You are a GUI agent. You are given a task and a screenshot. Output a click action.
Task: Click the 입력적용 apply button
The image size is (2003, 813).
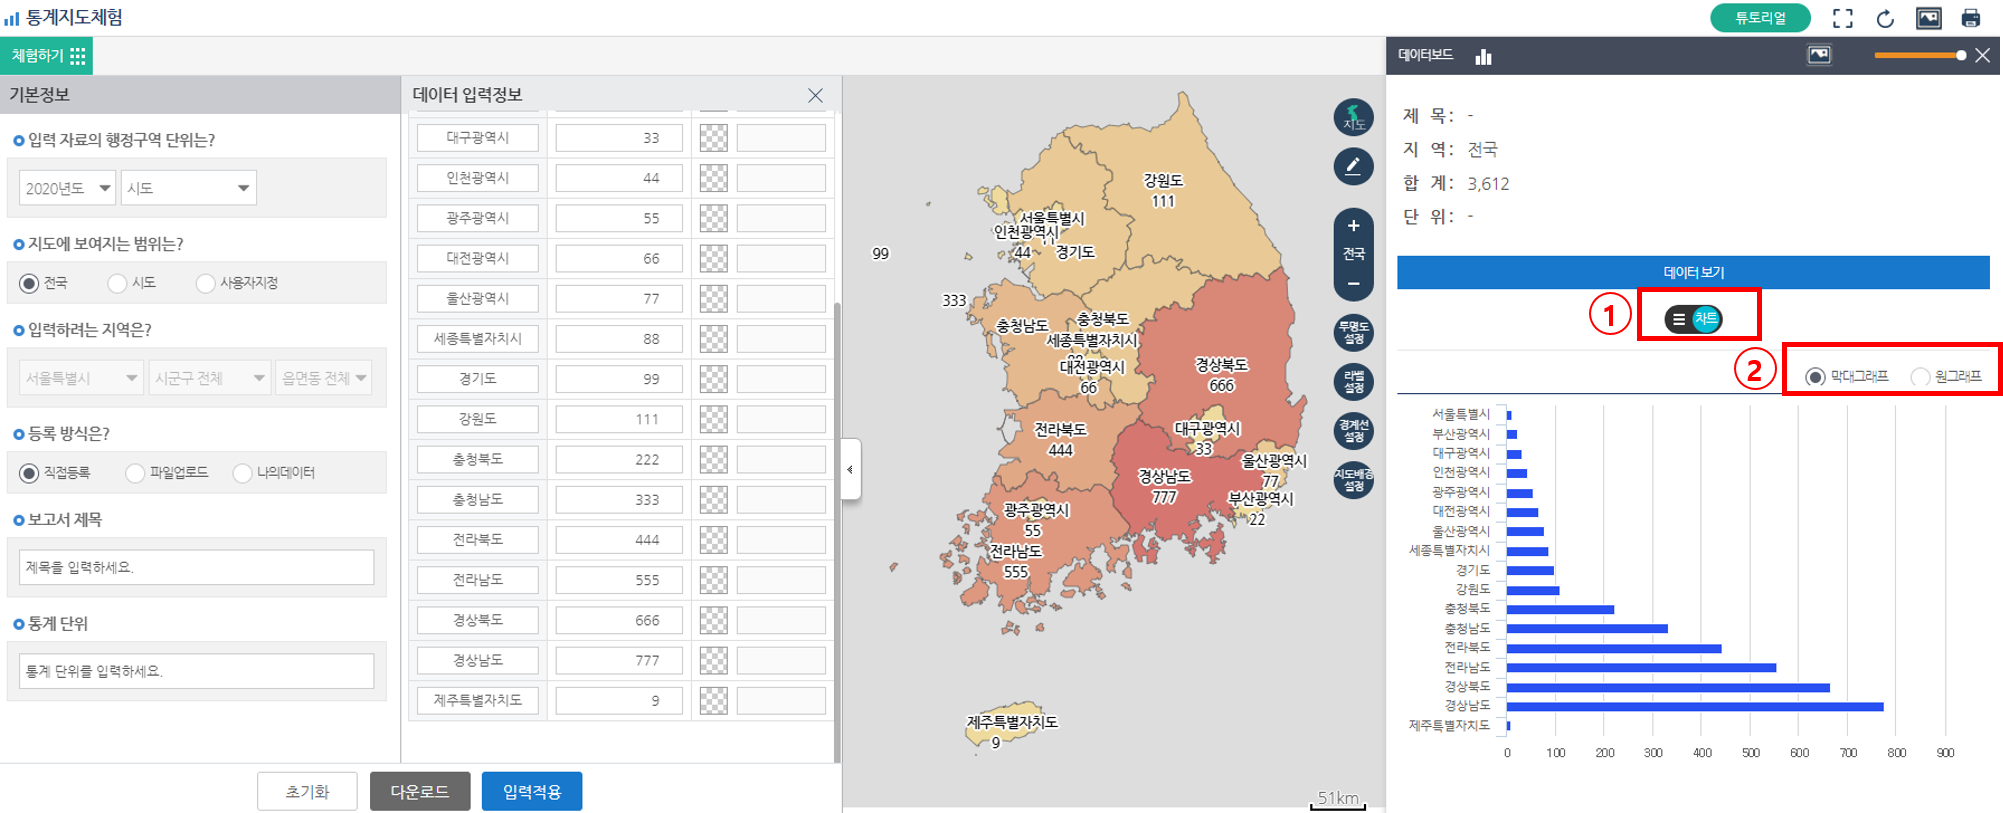[x=532, y=791]
